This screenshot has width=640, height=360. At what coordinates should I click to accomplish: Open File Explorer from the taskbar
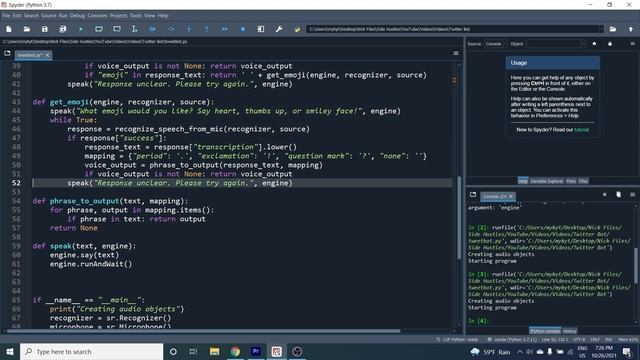pyautogui.click(x=214, y=351)
